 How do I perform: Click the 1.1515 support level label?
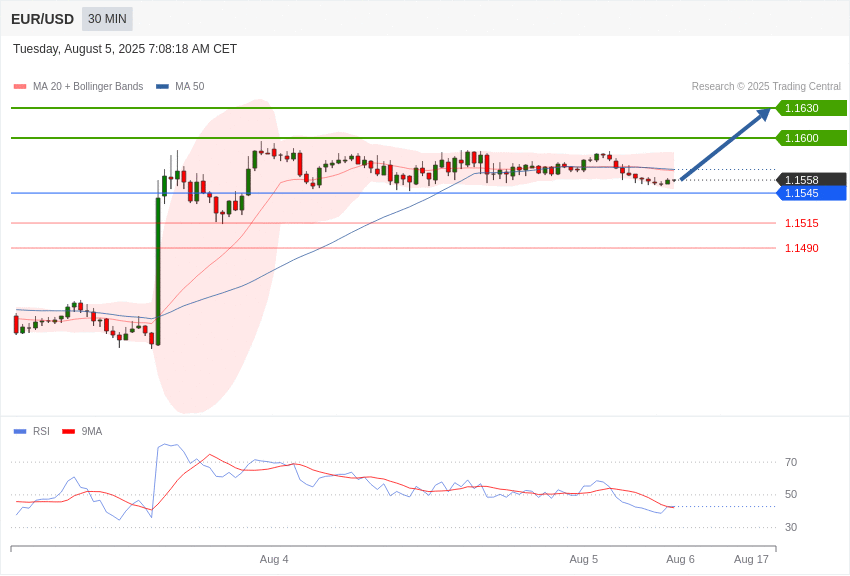[x=802, y=223]
